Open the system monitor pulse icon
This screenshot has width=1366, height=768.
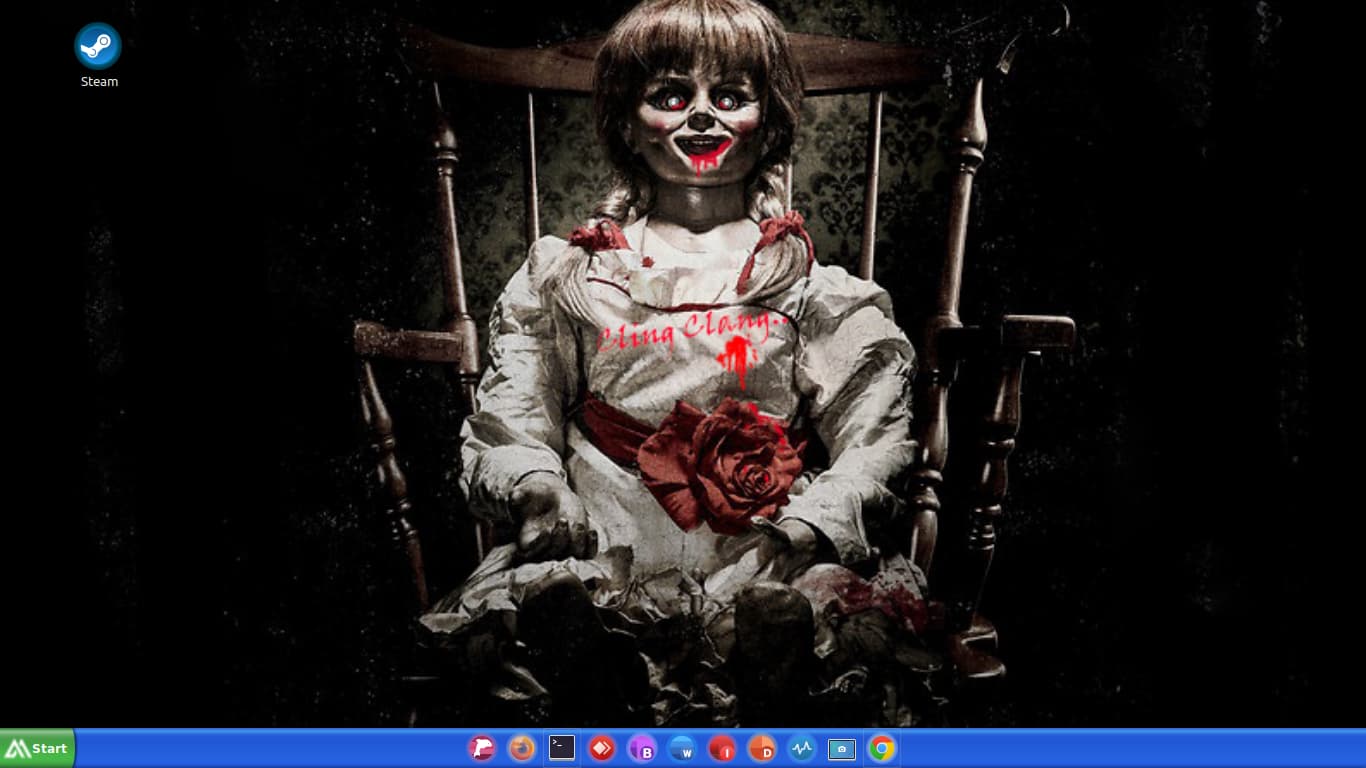[802, 748]
